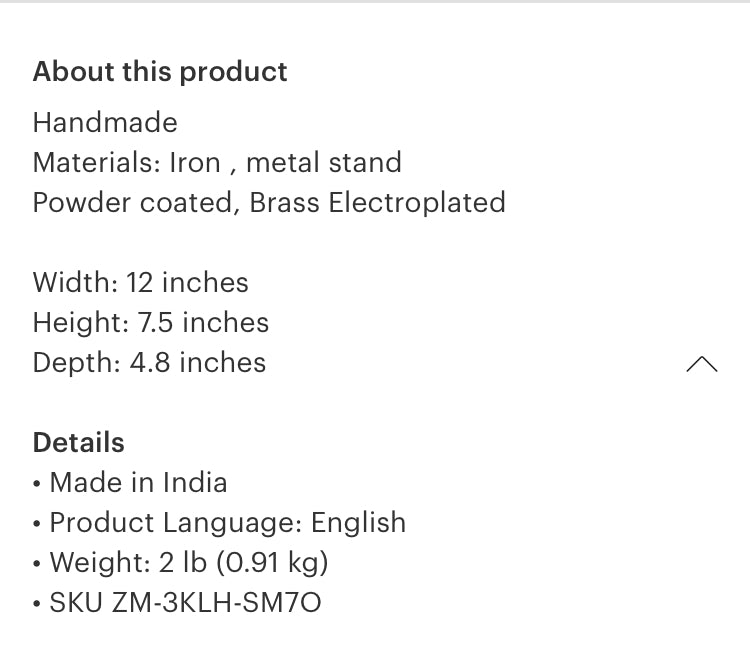This screenshot has height=662, width=750.
Task: Select the "4.8 inches" depth value
Action: pos(198,363)
